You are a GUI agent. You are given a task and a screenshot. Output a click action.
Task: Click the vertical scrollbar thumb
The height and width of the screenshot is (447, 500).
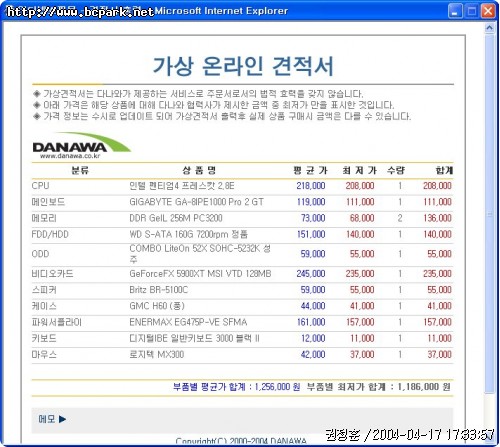tap(489, 214)
